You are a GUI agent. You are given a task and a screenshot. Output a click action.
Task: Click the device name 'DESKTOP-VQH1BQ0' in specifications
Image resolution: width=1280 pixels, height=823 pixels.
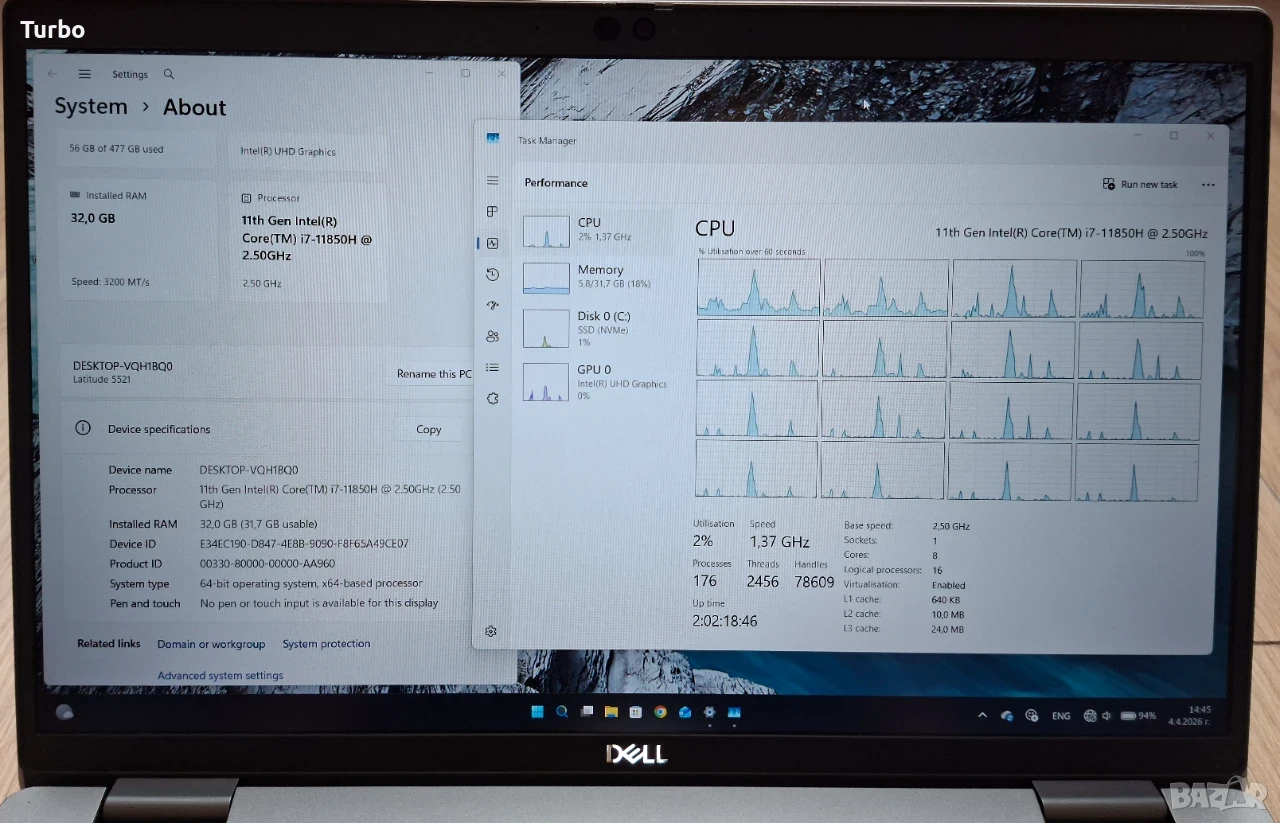(x=249, y=470)
